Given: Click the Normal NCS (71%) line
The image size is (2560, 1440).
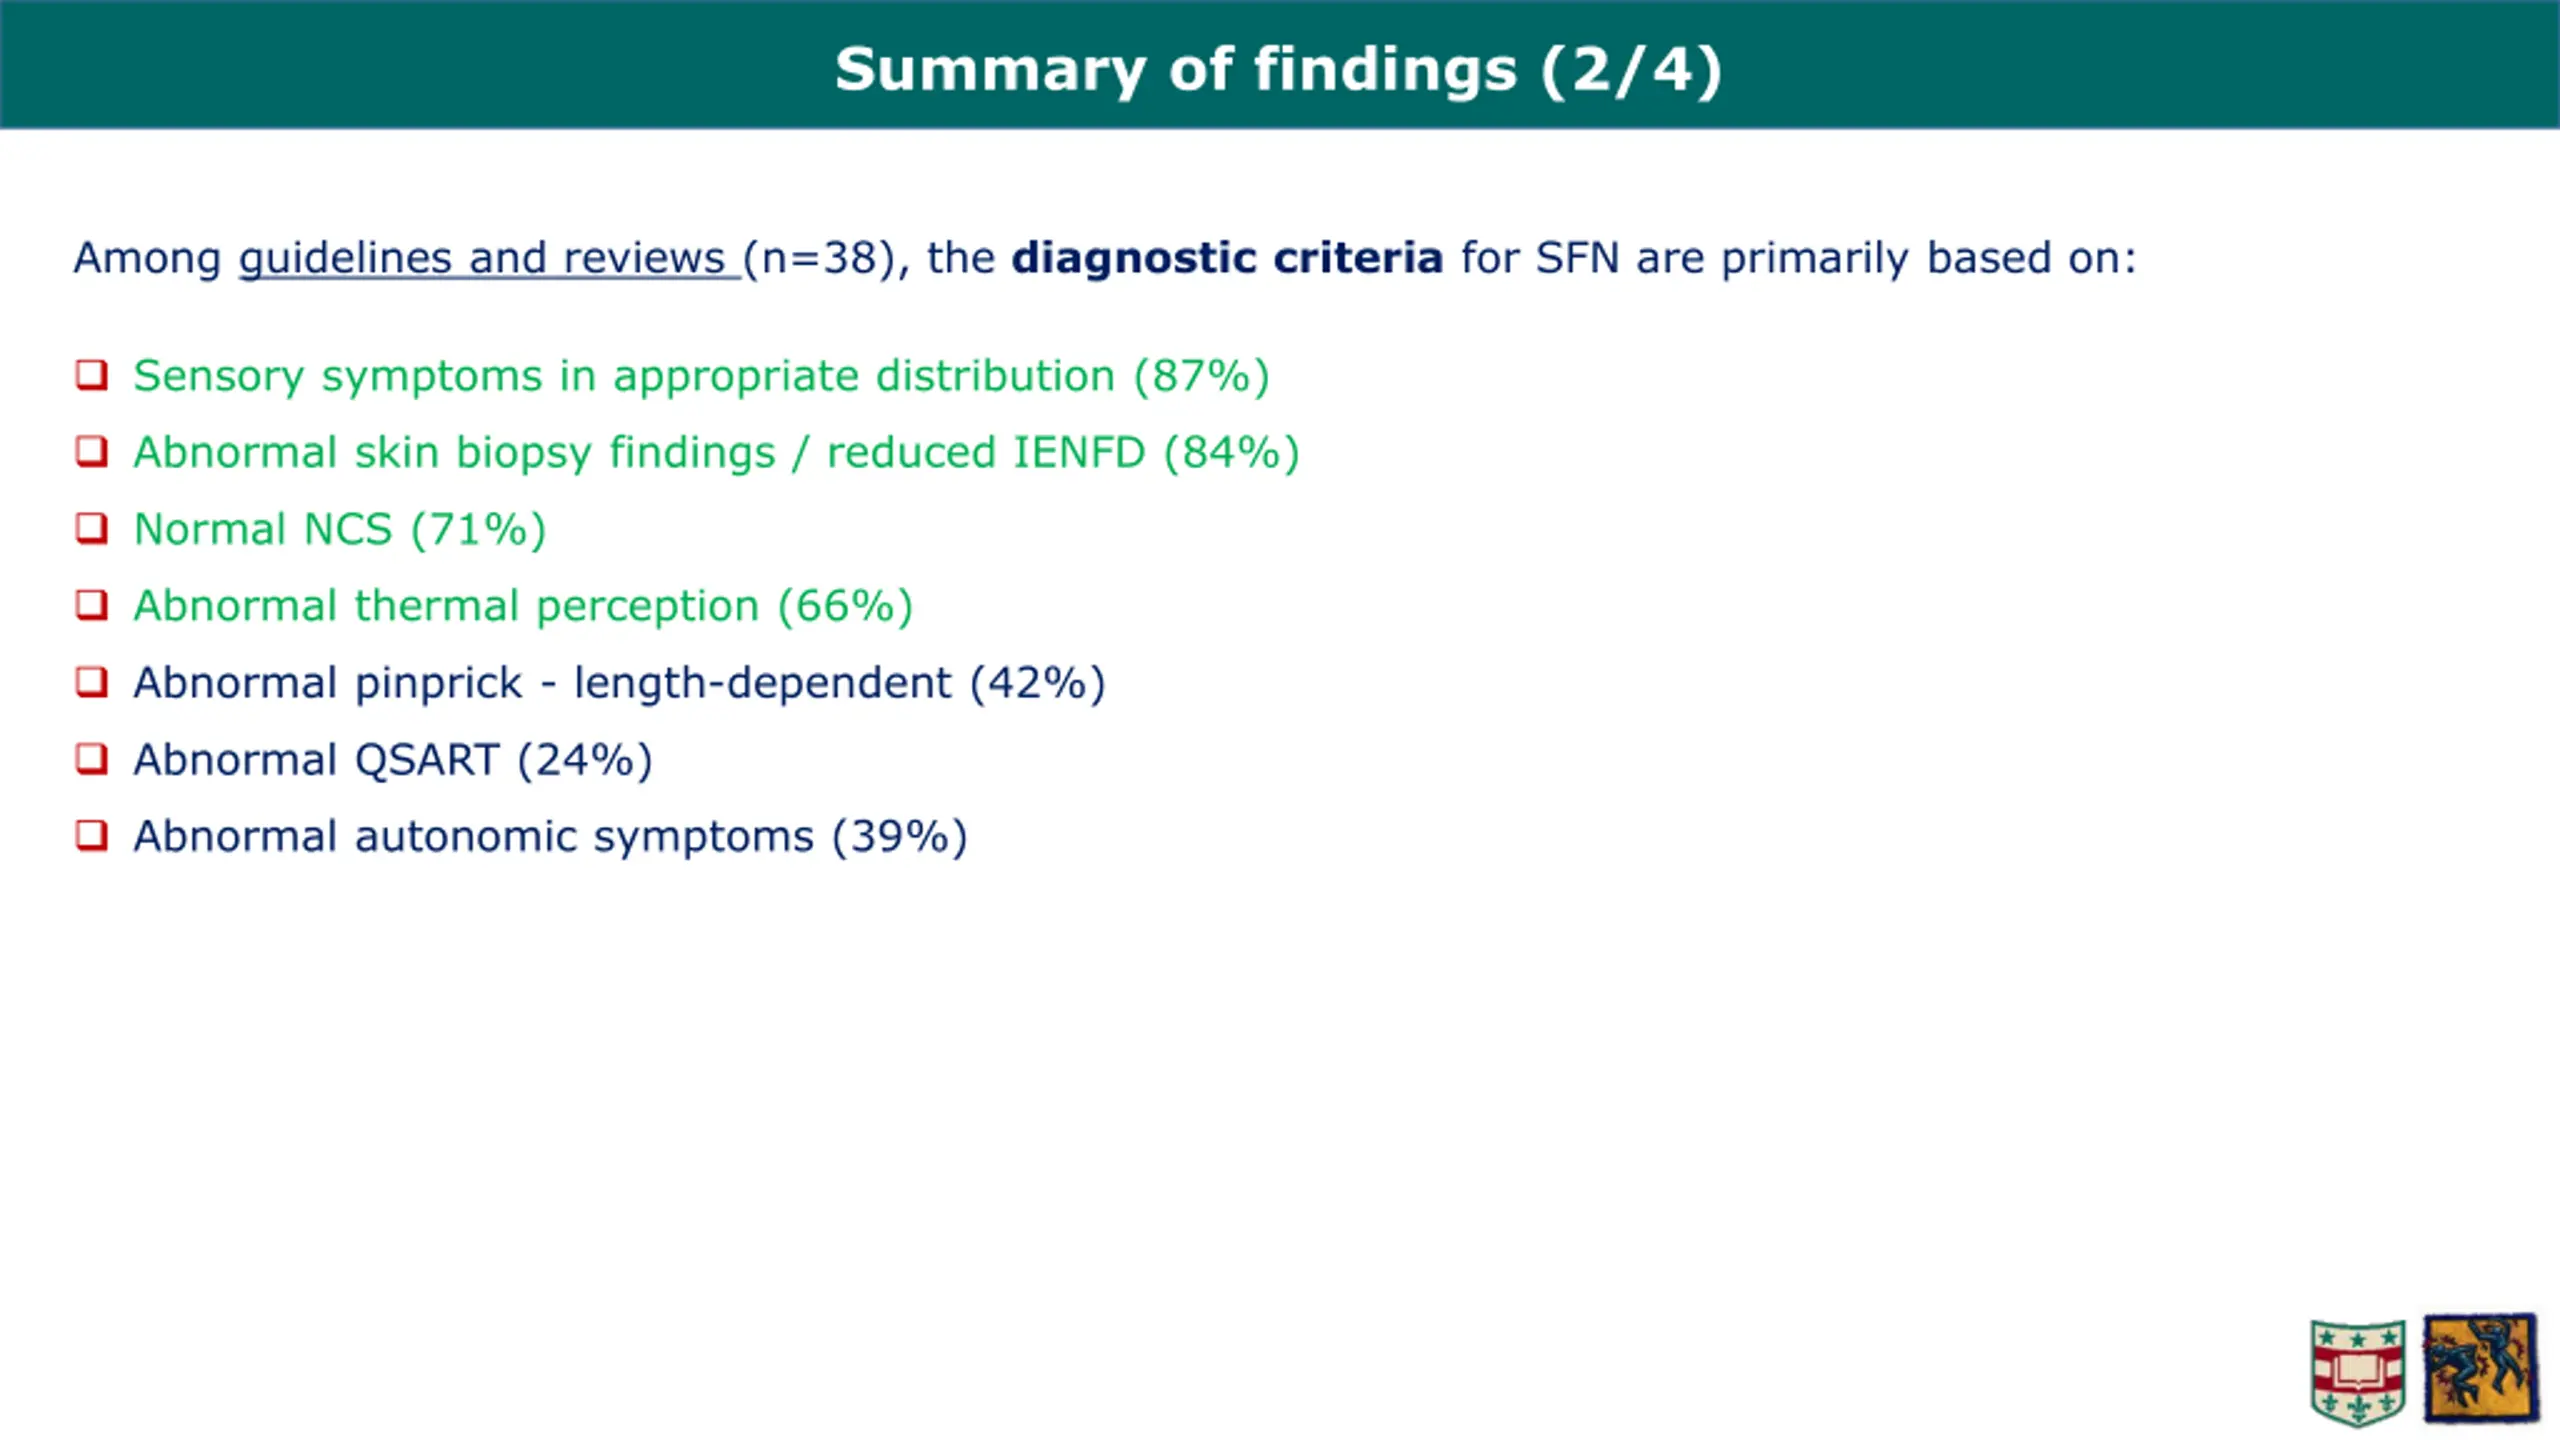Looking at the screenshot, I should tap(340, 530).
